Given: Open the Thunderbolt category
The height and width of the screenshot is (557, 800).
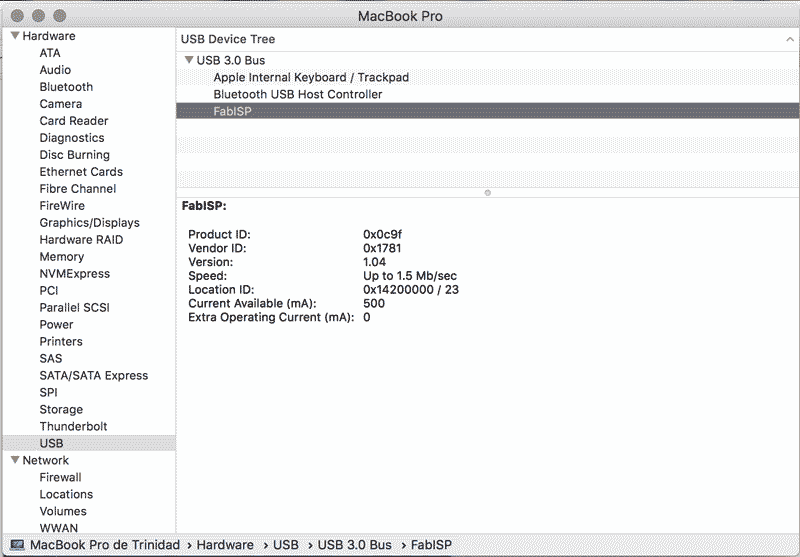Looking at the screenshot, I should pos(73,426).
